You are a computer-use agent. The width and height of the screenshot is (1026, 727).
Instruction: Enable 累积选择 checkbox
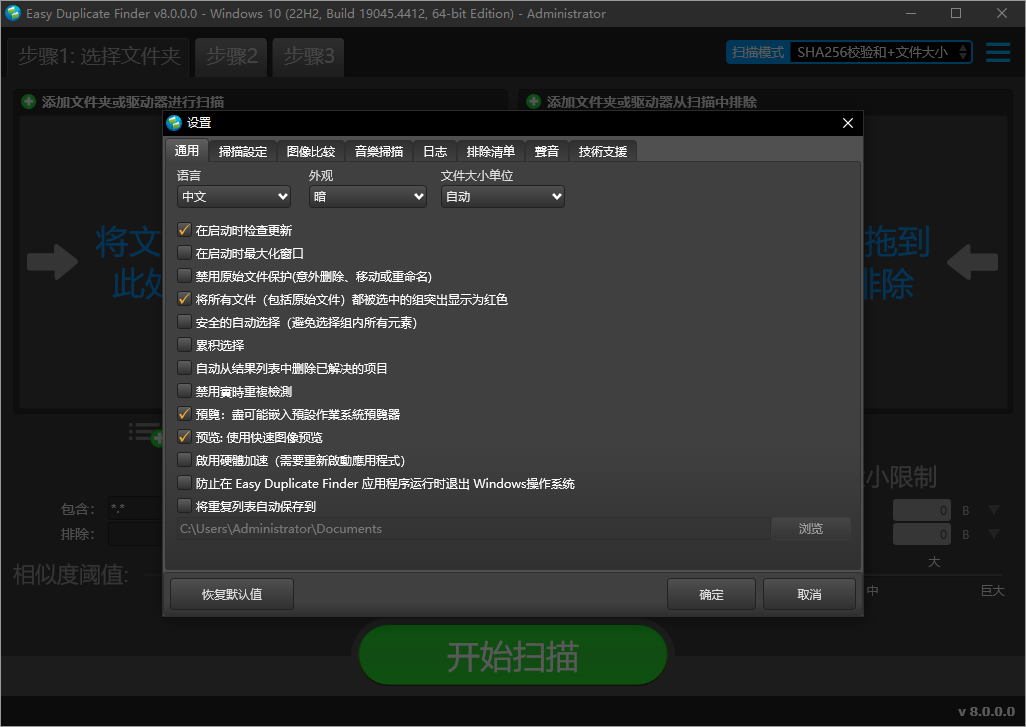(185, 345)
